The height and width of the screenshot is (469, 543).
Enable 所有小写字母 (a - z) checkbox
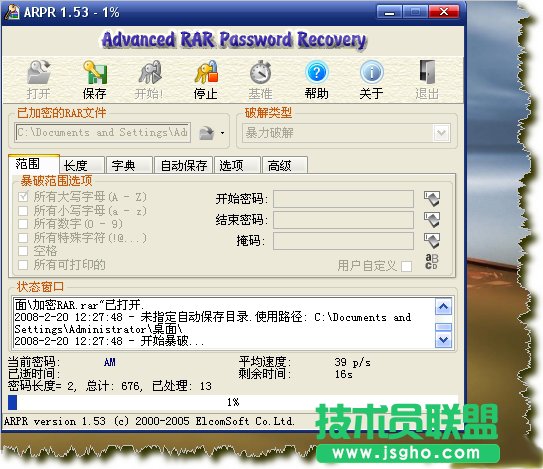pos(23,211)
